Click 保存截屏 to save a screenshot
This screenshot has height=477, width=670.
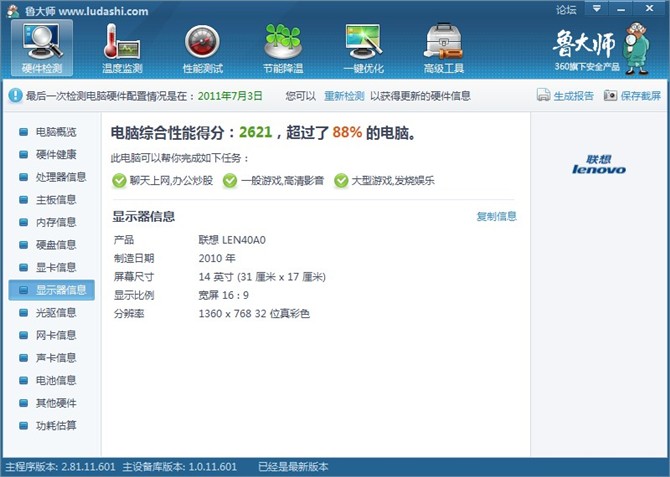click(641, 96)
